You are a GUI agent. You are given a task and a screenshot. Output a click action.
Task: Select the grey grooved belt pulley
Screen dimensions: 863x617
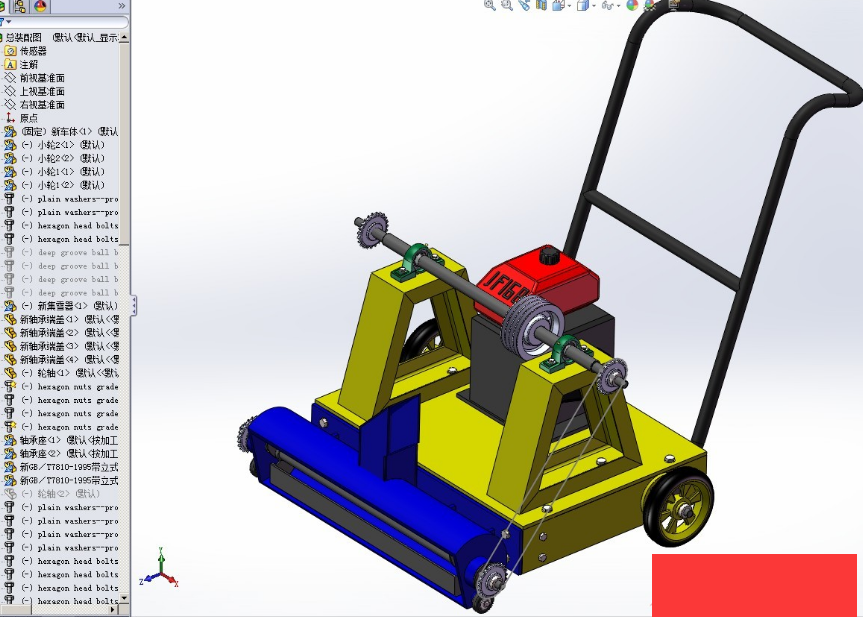532,328
